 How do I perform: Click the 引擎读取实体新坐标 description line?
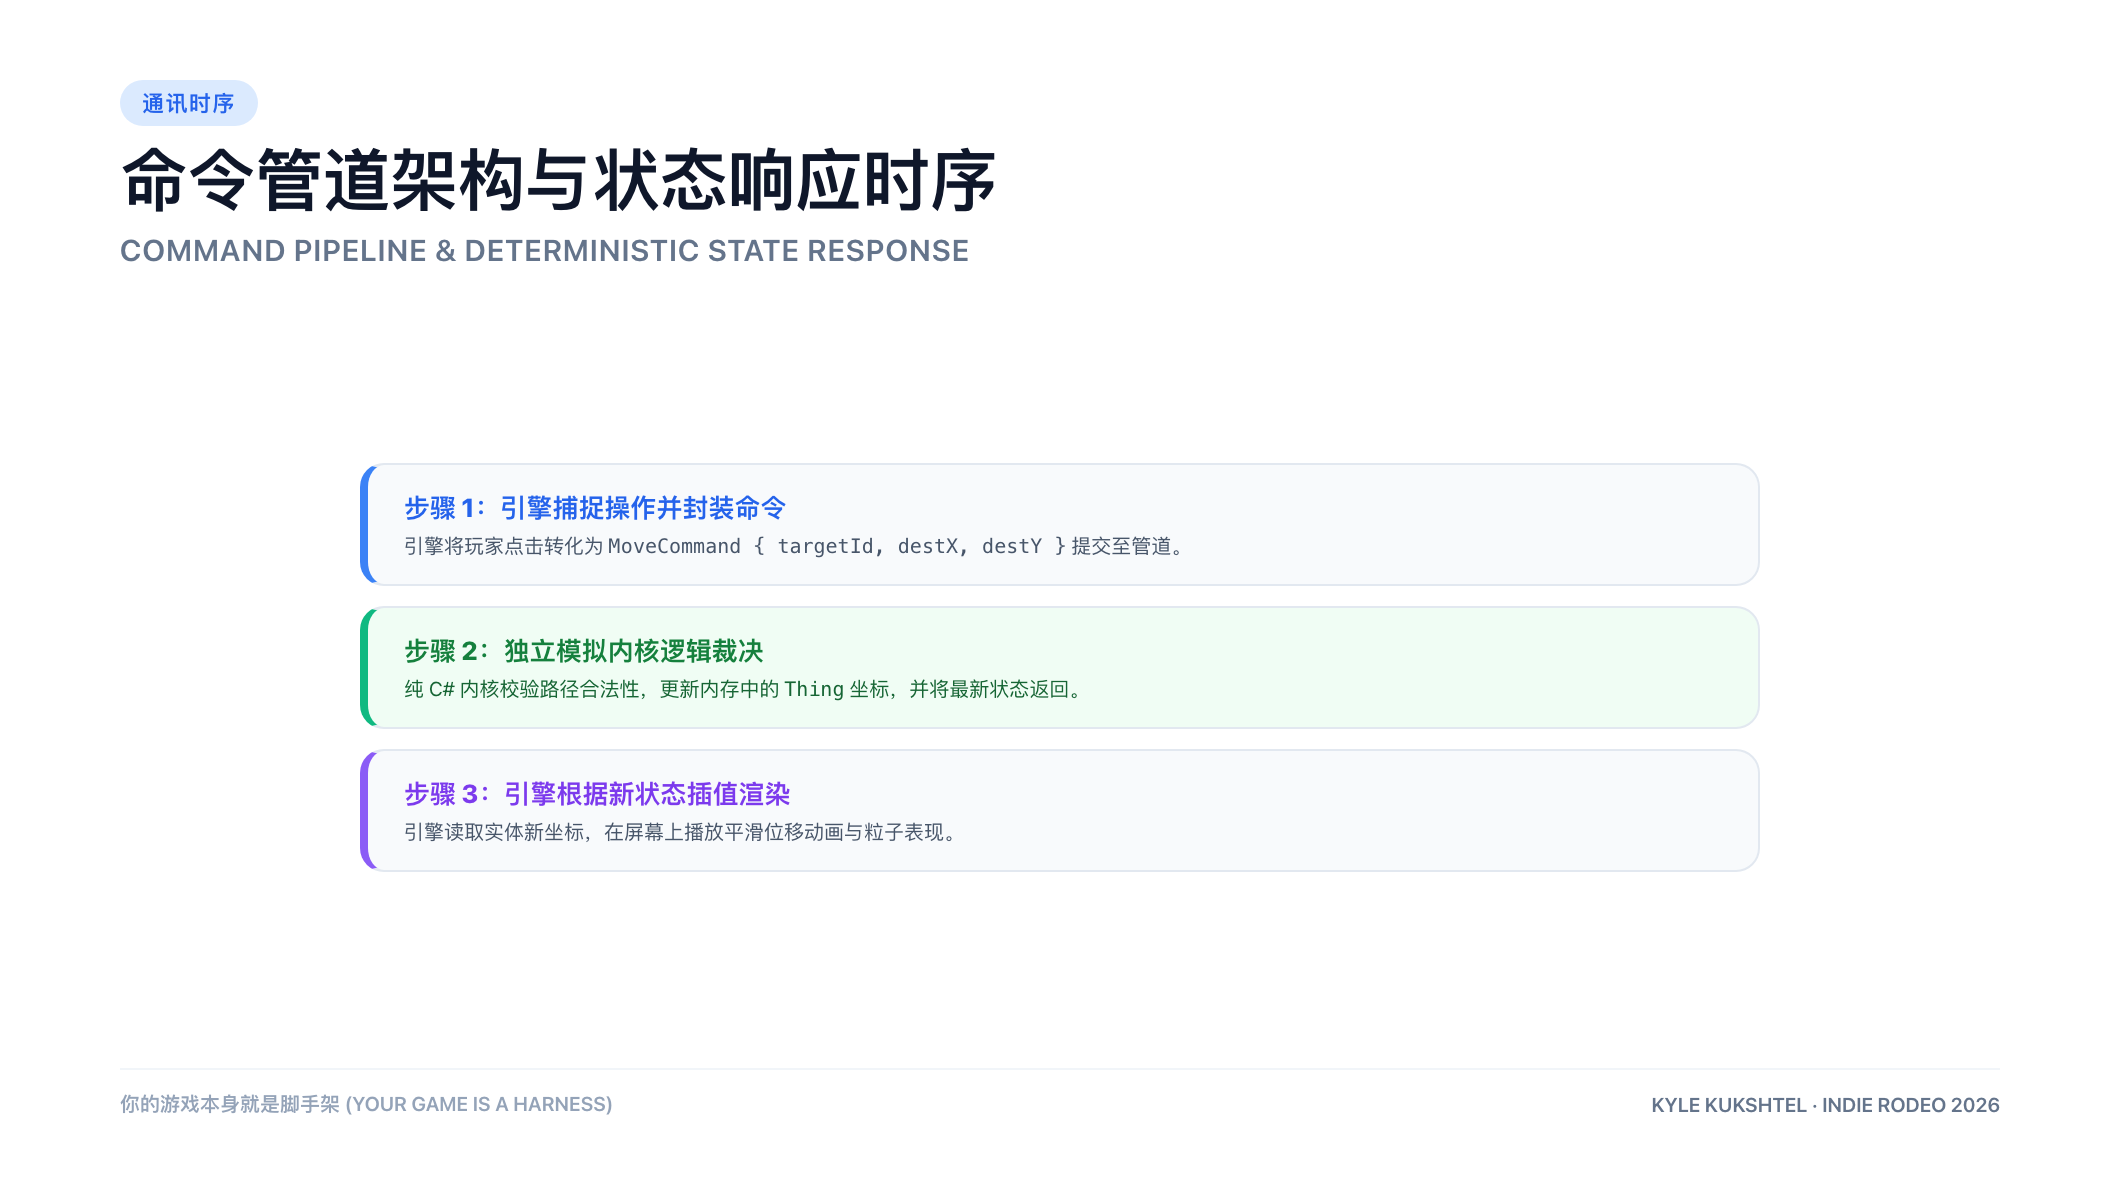683,832
